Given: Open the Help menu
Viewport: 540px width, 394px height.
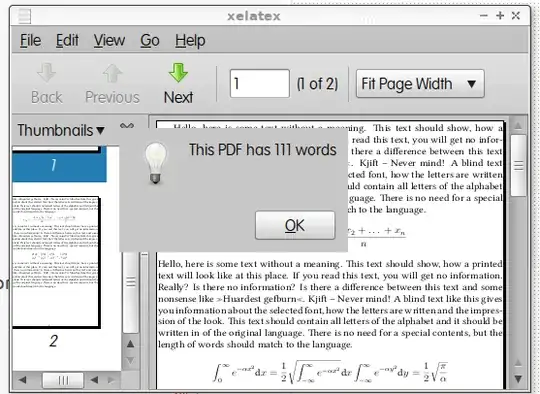Looking at the screenshot, I should point(190,41).
